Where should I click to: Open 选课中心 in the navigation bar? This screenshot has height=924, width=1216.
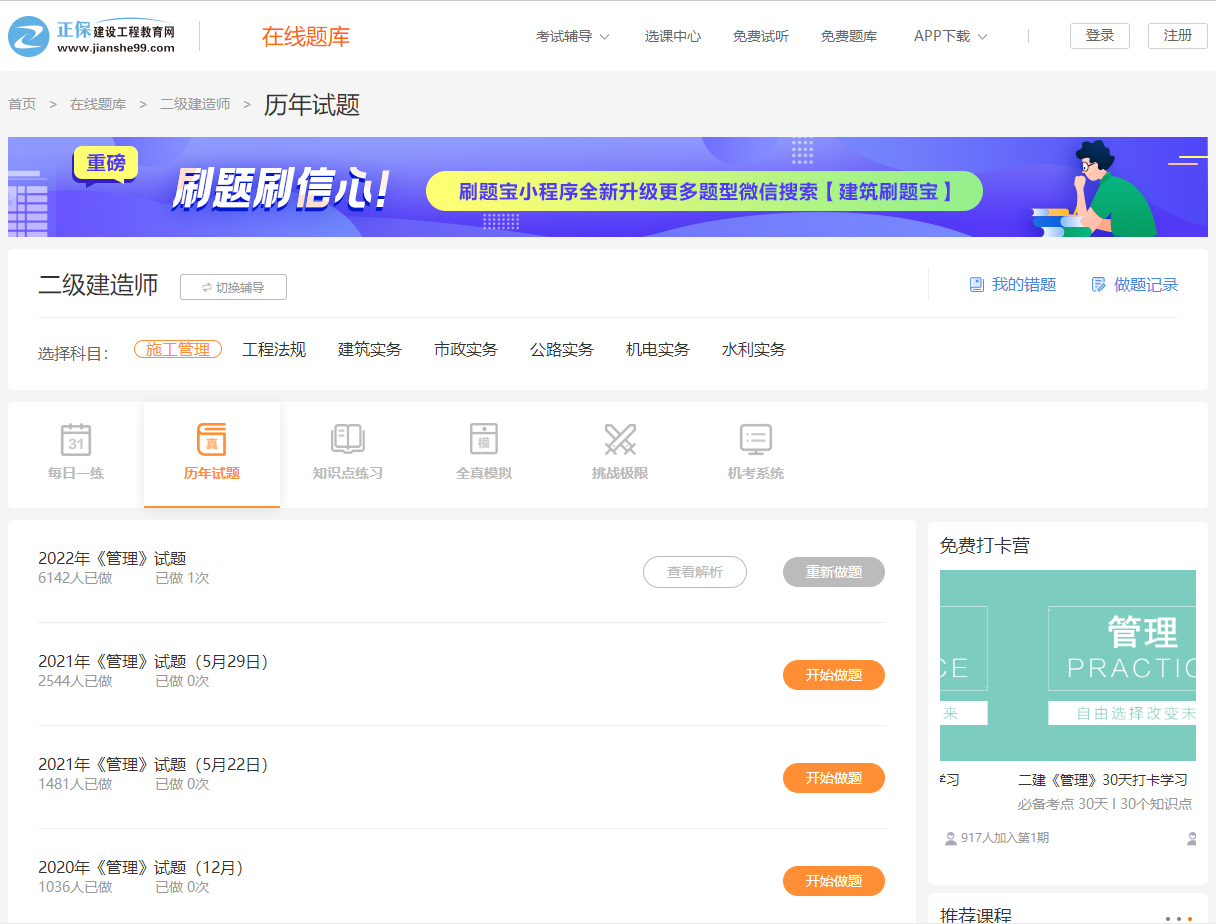673,34
